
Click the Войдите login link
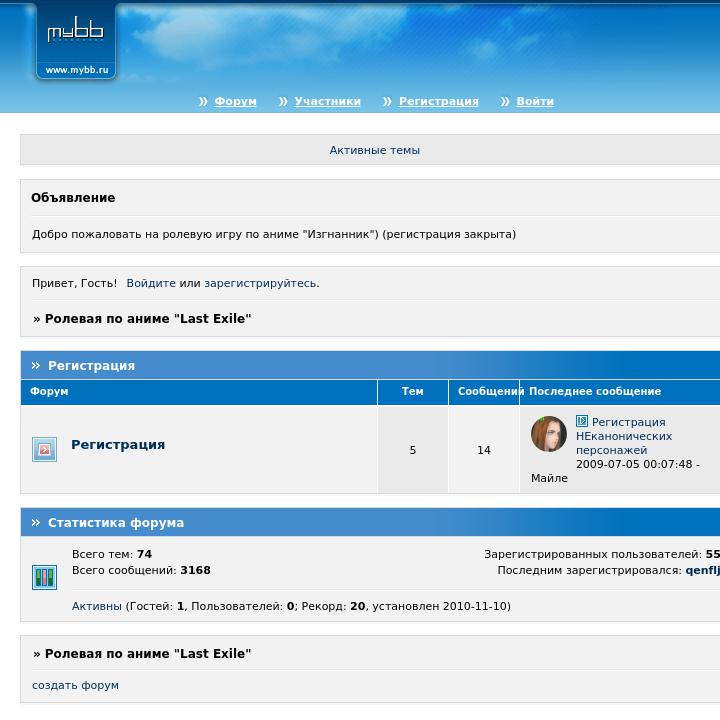coord(151,283)
